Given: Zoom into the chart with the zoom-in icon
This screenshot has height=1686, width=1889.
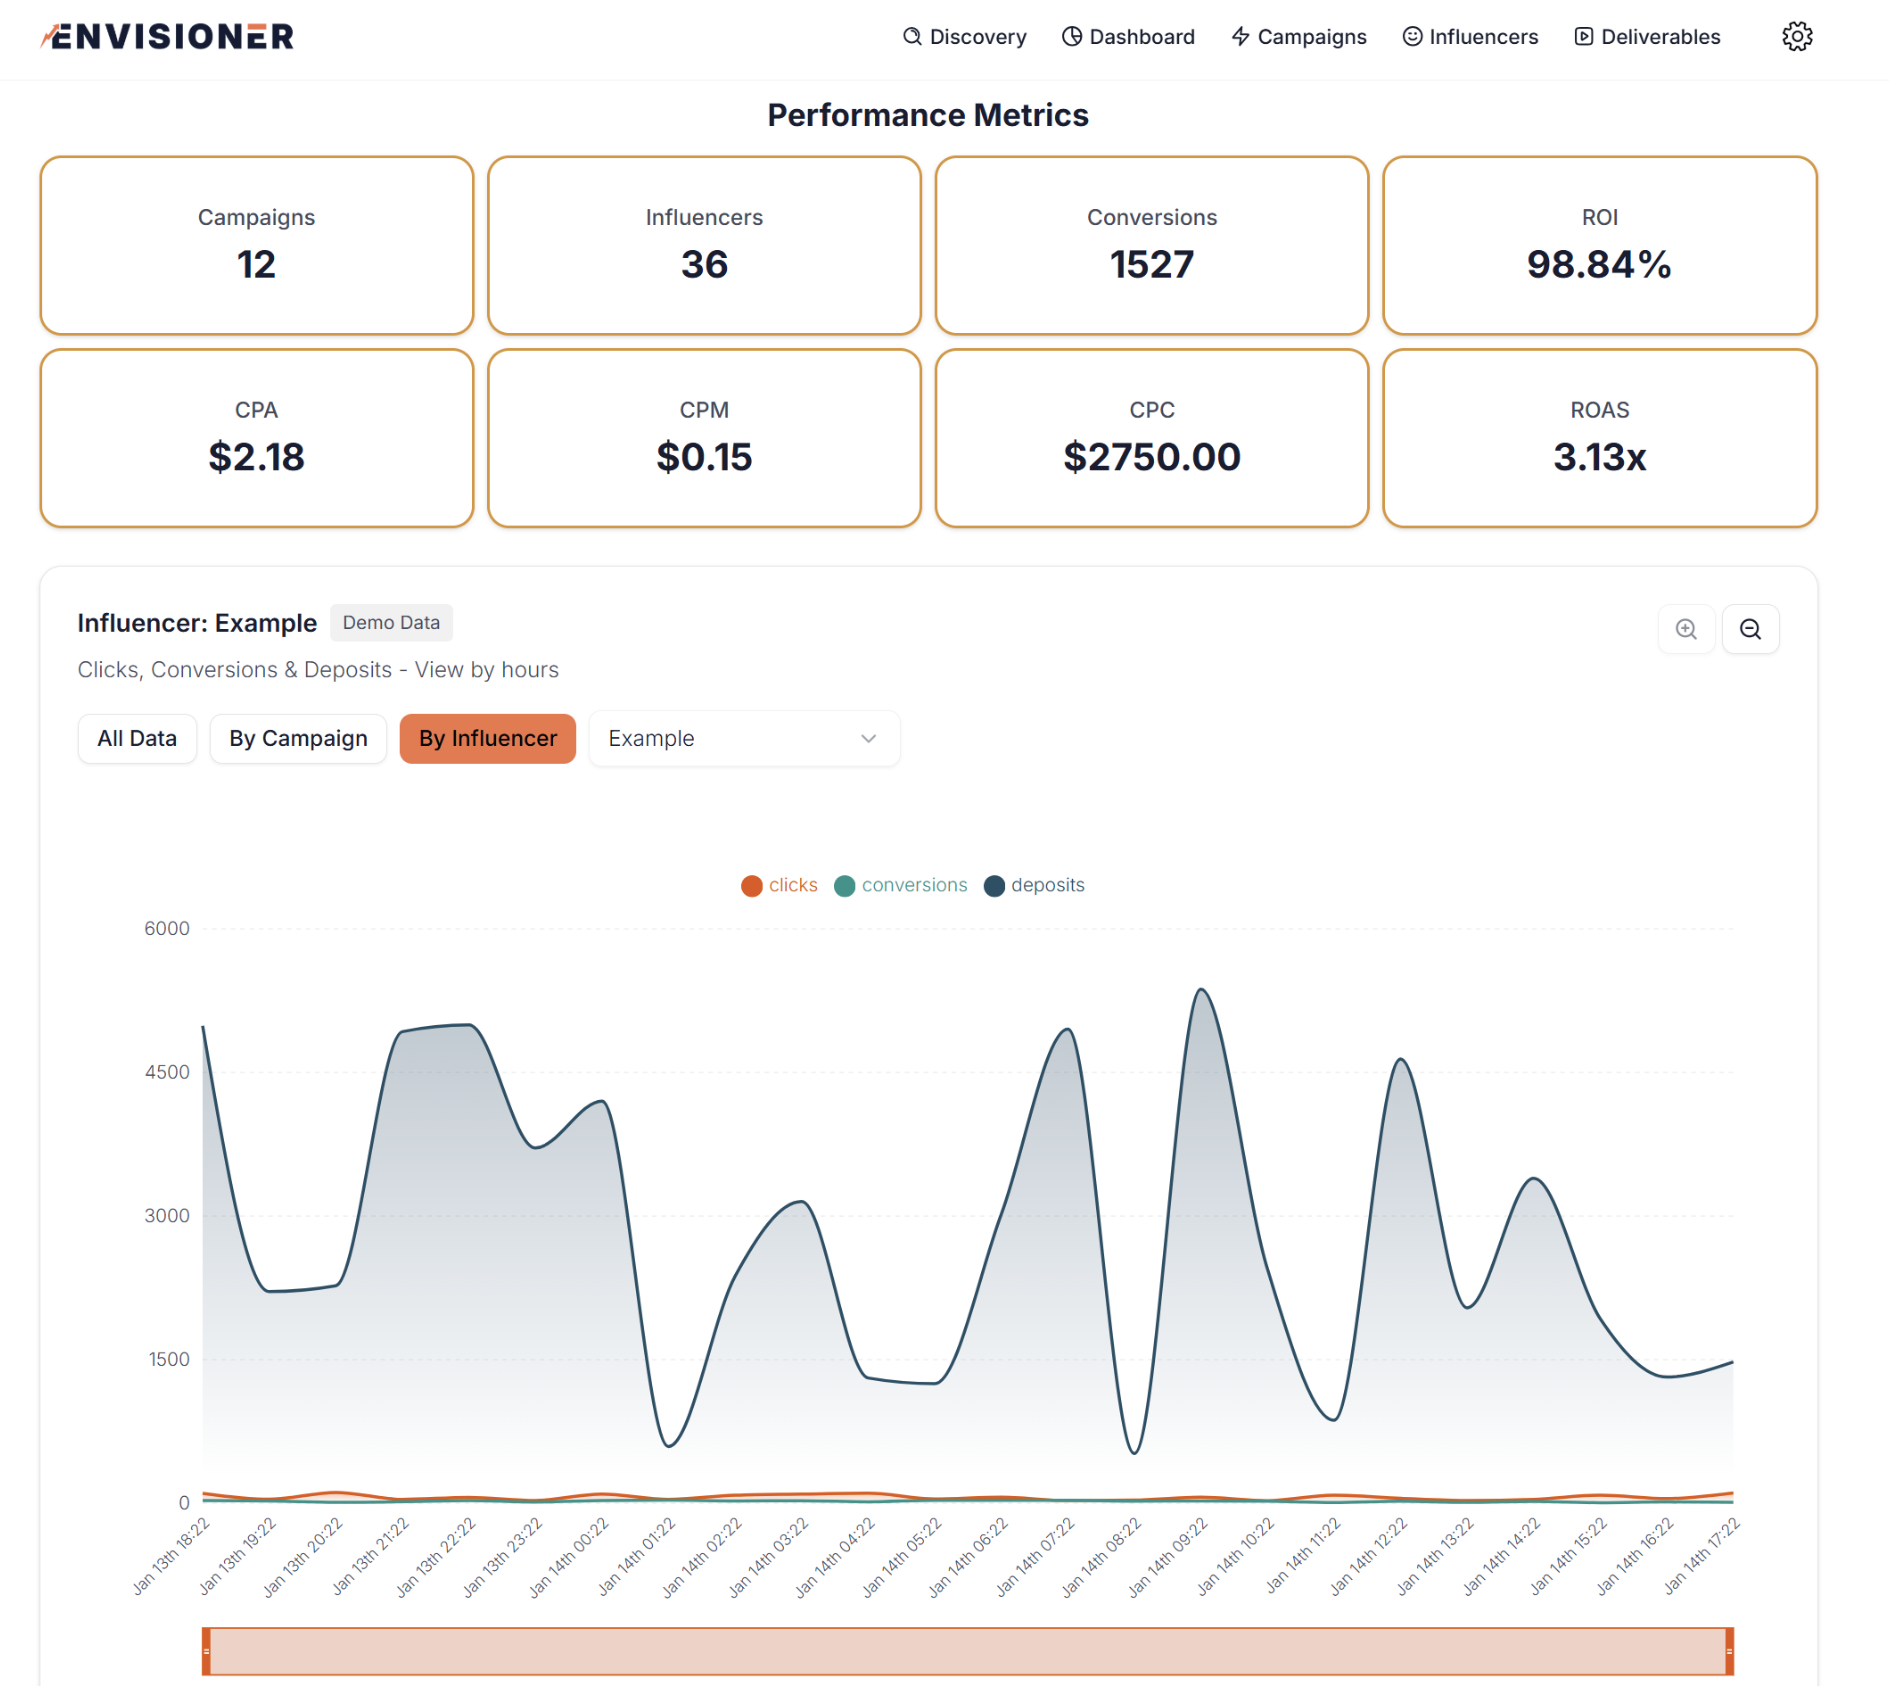Looking at the screenshot, I should [x=1686, y=629].
